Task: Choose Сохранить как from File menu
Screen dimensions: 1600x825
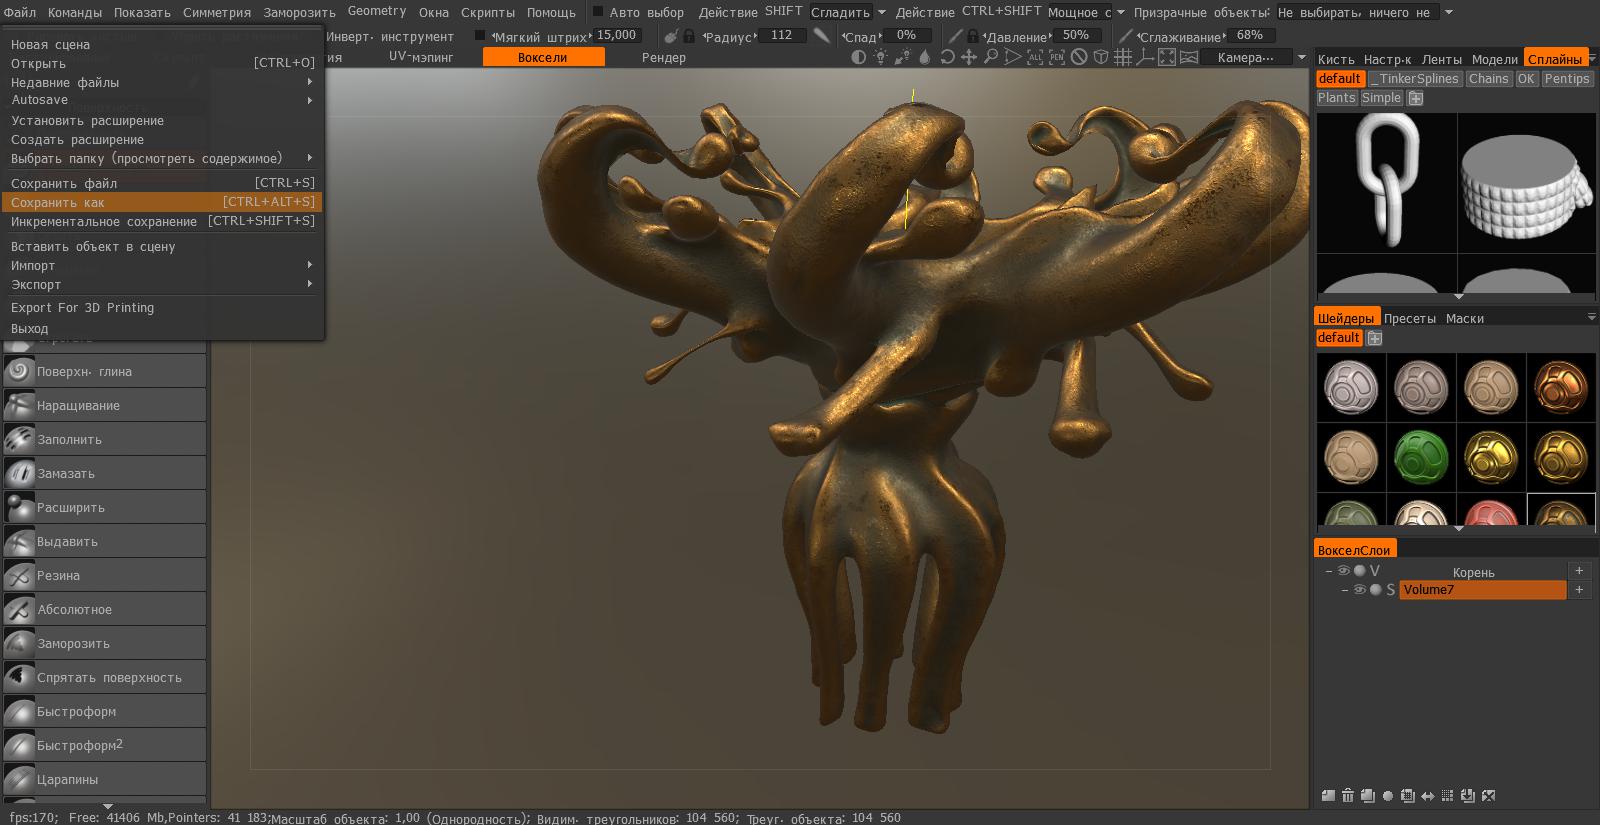Action: (162, 202)
